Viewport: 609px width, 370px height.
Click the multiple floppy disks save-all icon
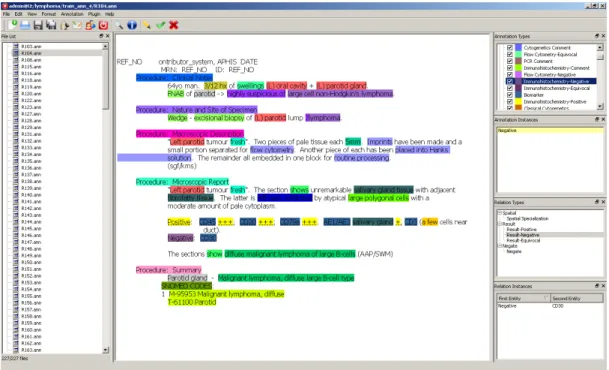click(x=51, y=25)
